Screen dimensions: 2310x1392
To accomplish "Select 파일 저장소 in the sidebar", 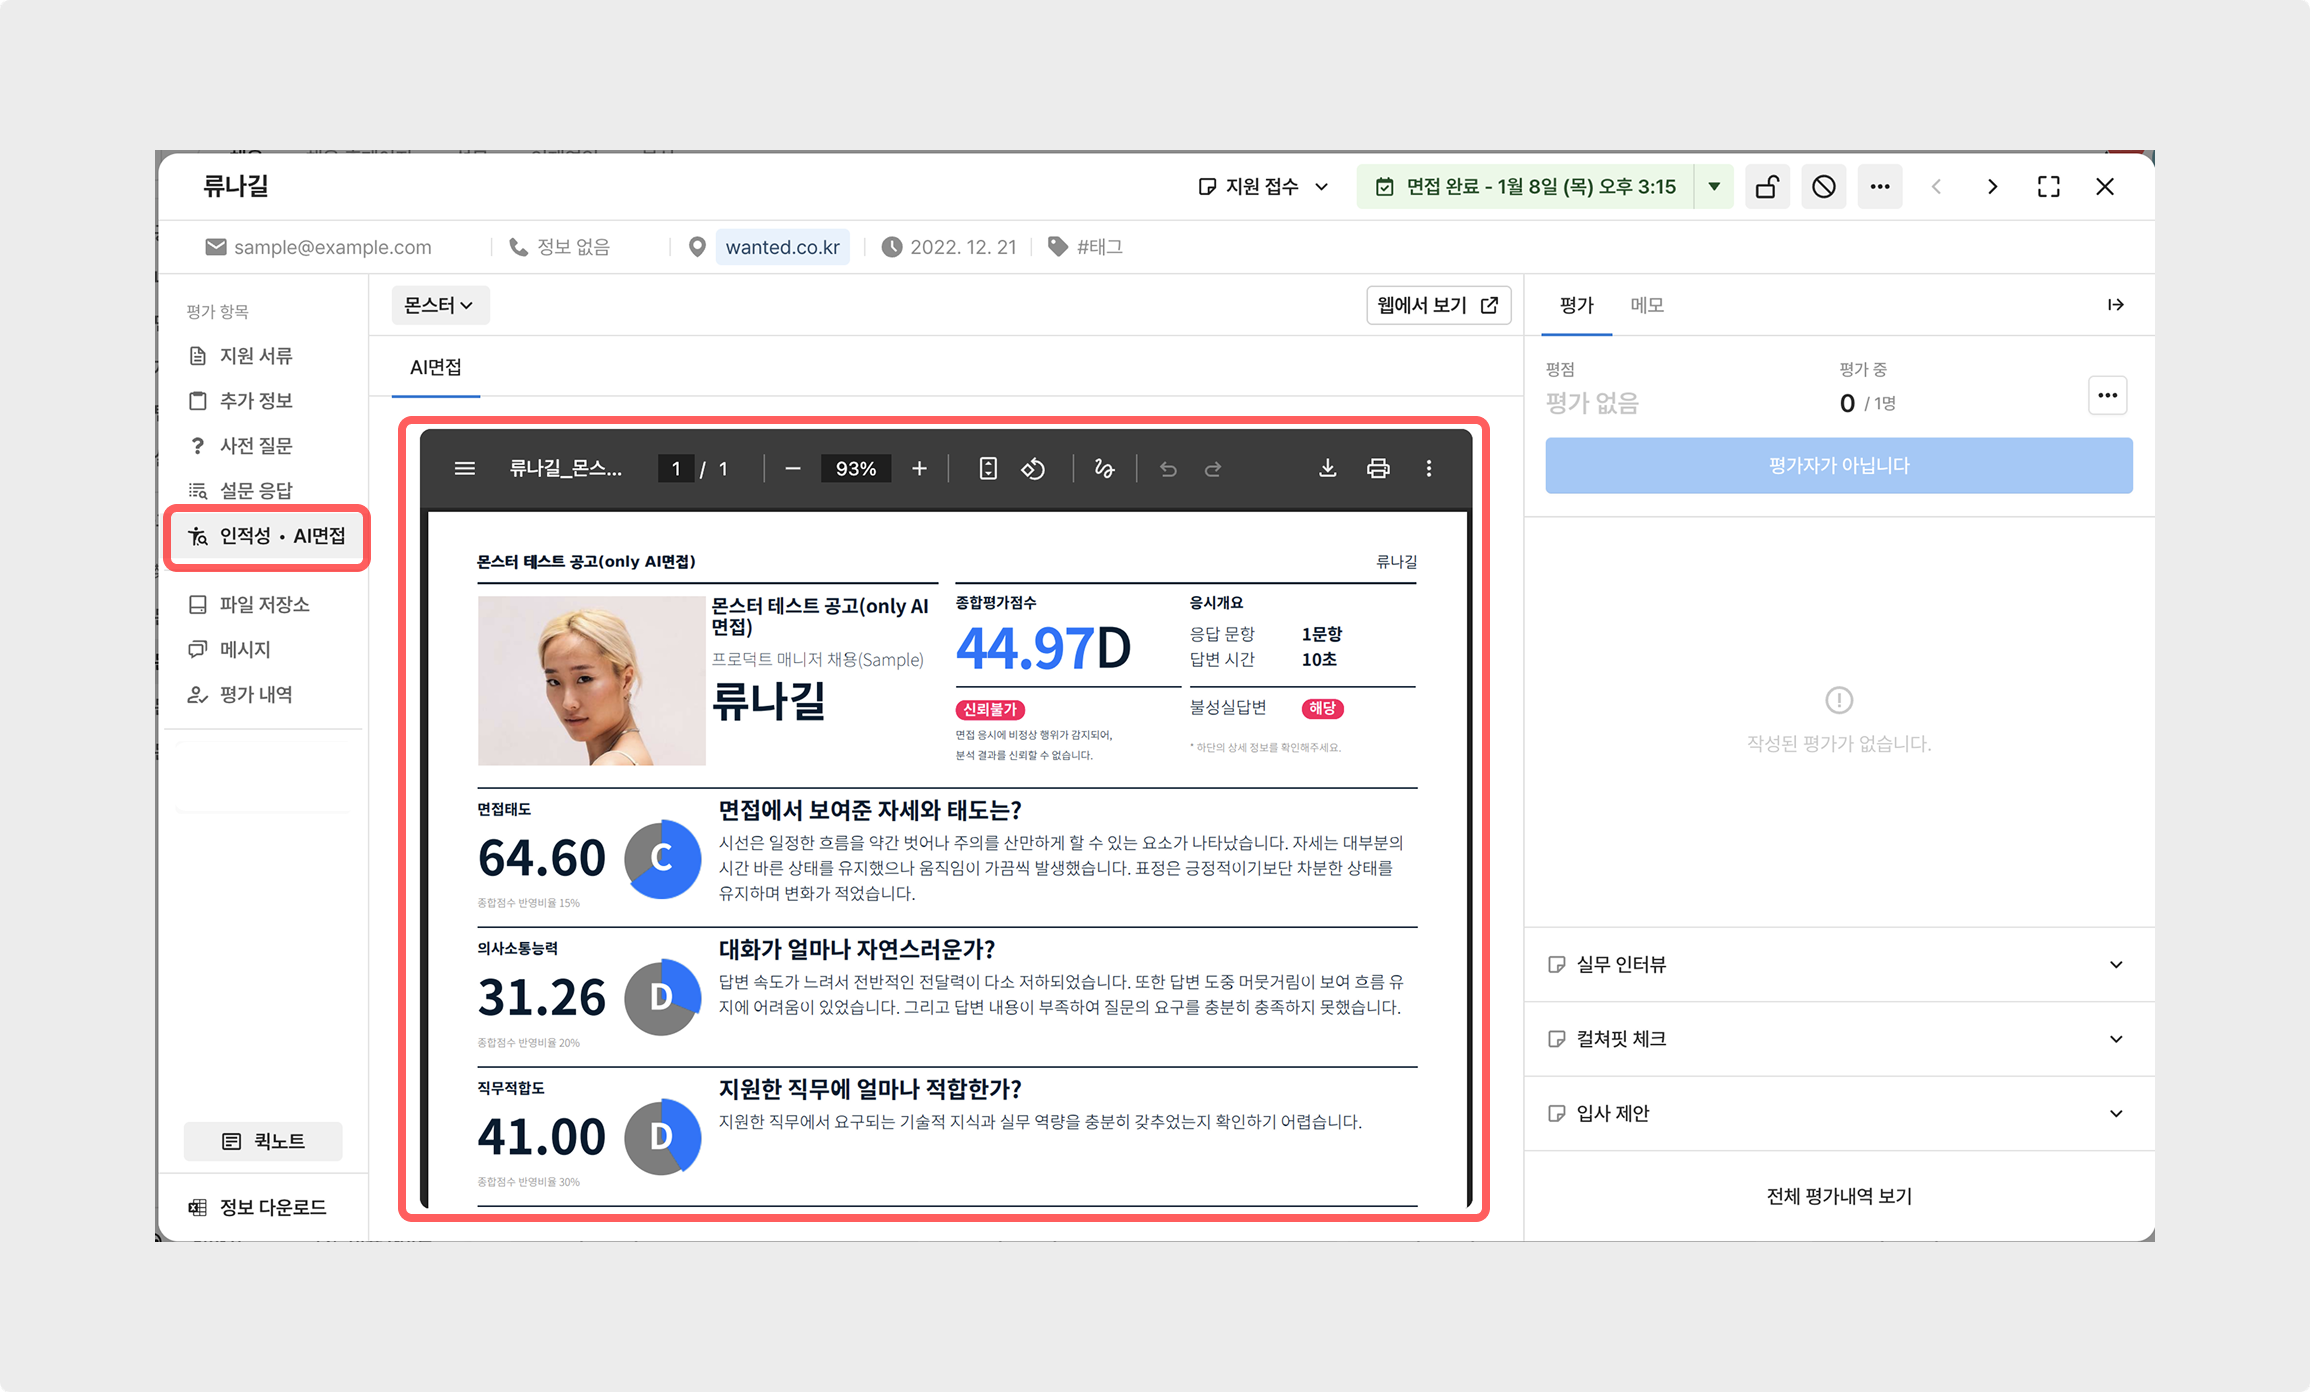I will [264, 604].
